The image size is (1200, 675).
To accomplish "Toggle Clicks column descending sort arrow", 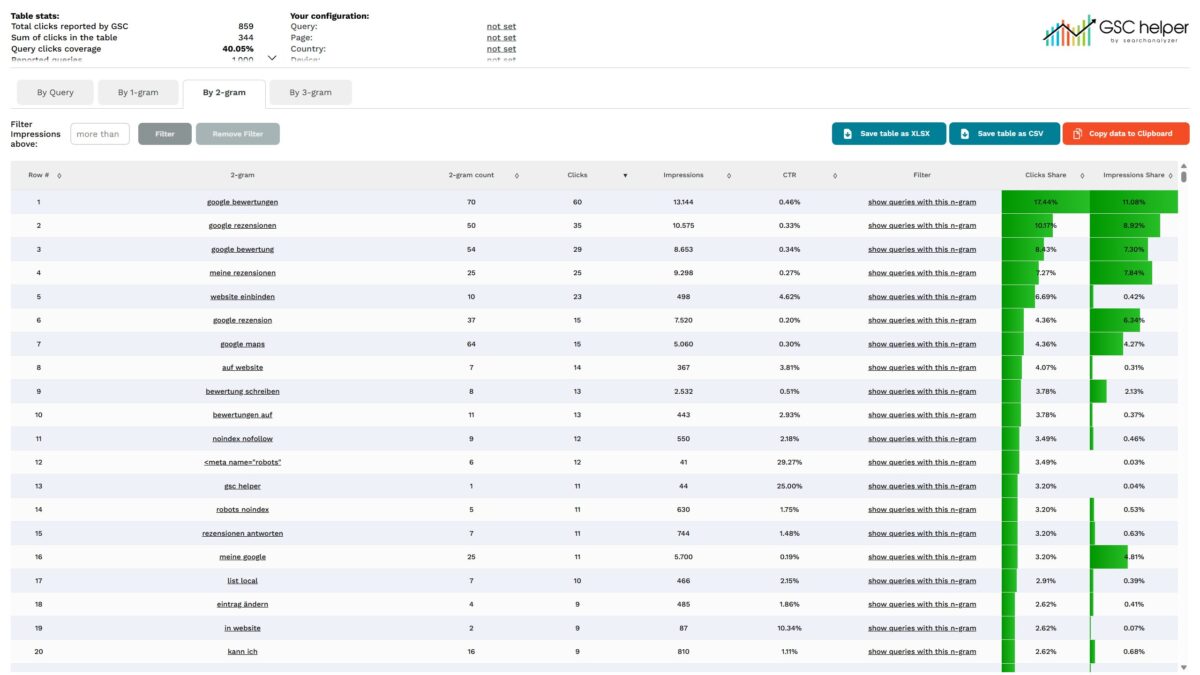I will click(625, 175).
